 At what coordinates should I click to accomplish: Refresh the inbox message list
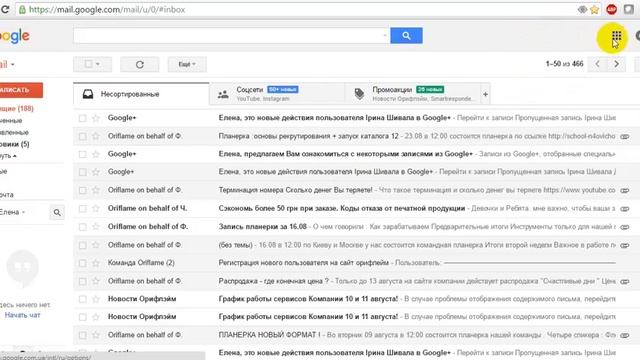(x=140, y=64)
